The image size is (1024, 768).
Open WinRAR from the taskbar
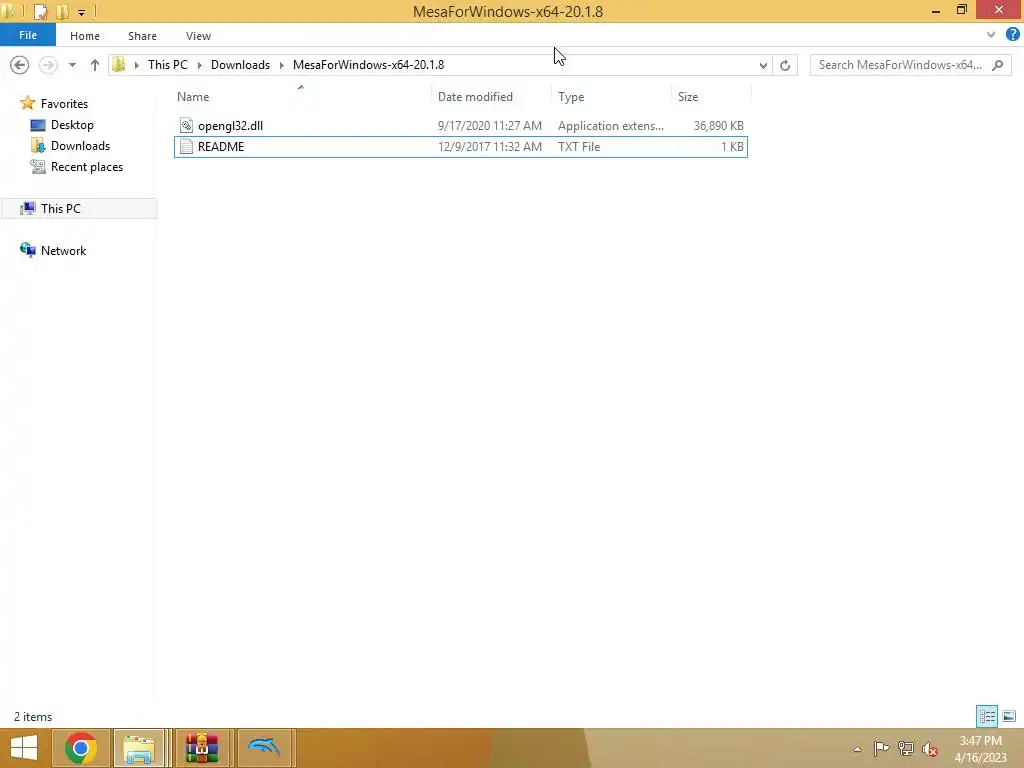tap(202, 748)
